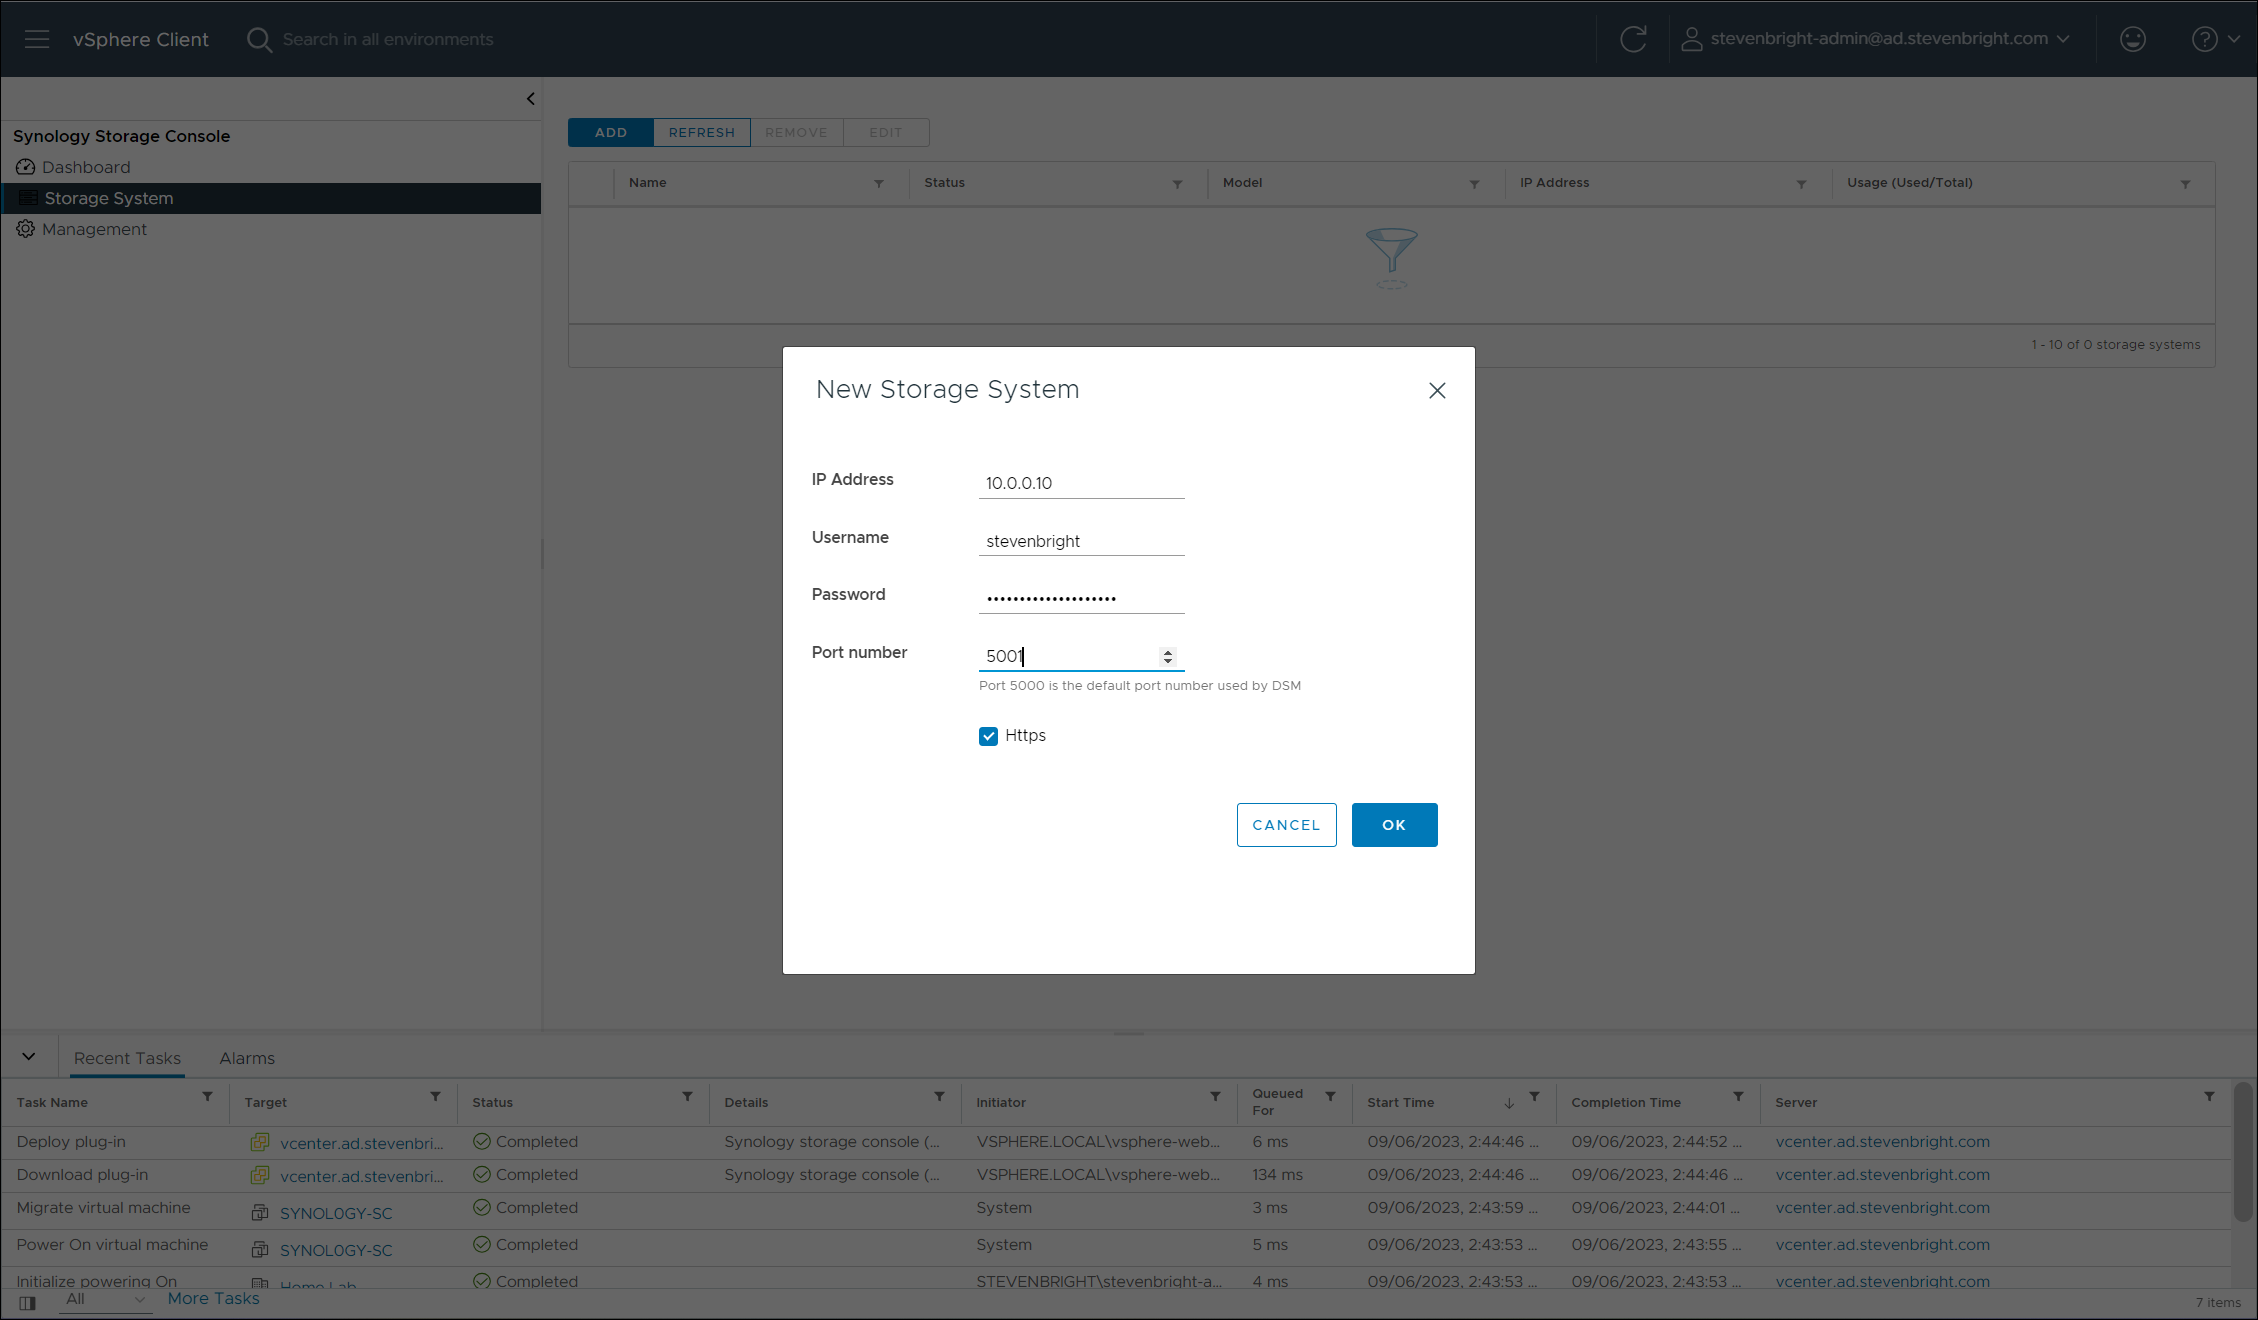This screenshot has width=2258, height=1320.
Task: Switch to the Alarms tab
Action: click(247, 1058)
